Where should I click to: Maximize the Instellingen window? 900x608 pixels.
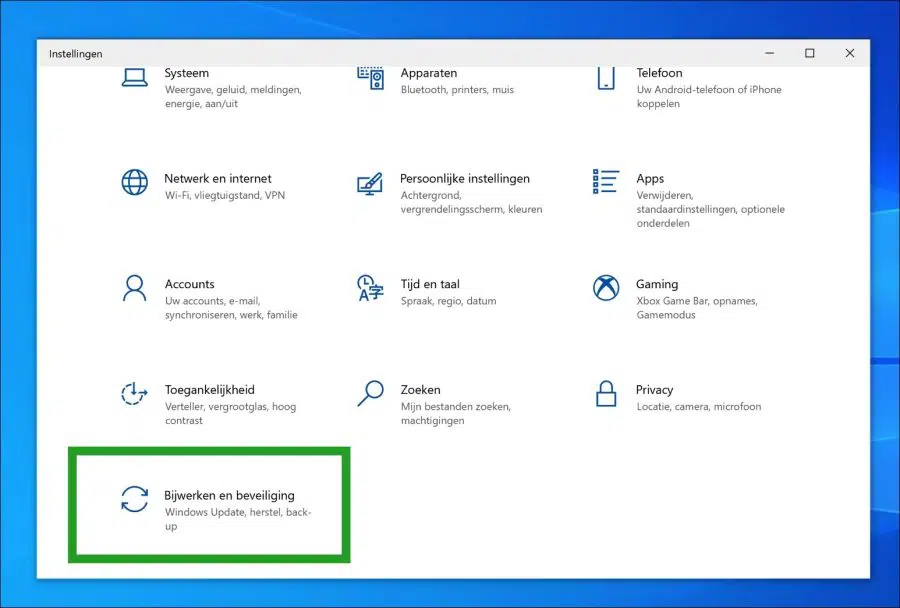(809, 53)
